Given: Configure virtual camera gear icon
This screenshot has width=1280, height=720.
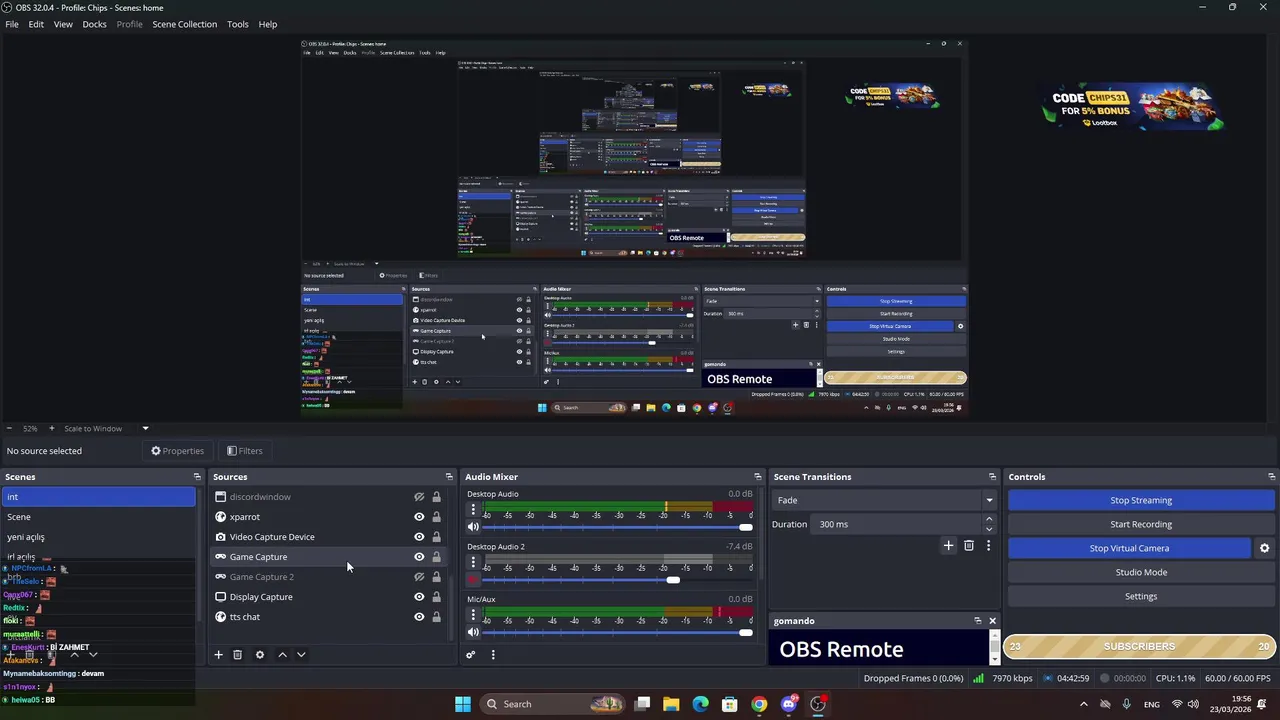Looking at the screenshot, I should (1264, 548).
